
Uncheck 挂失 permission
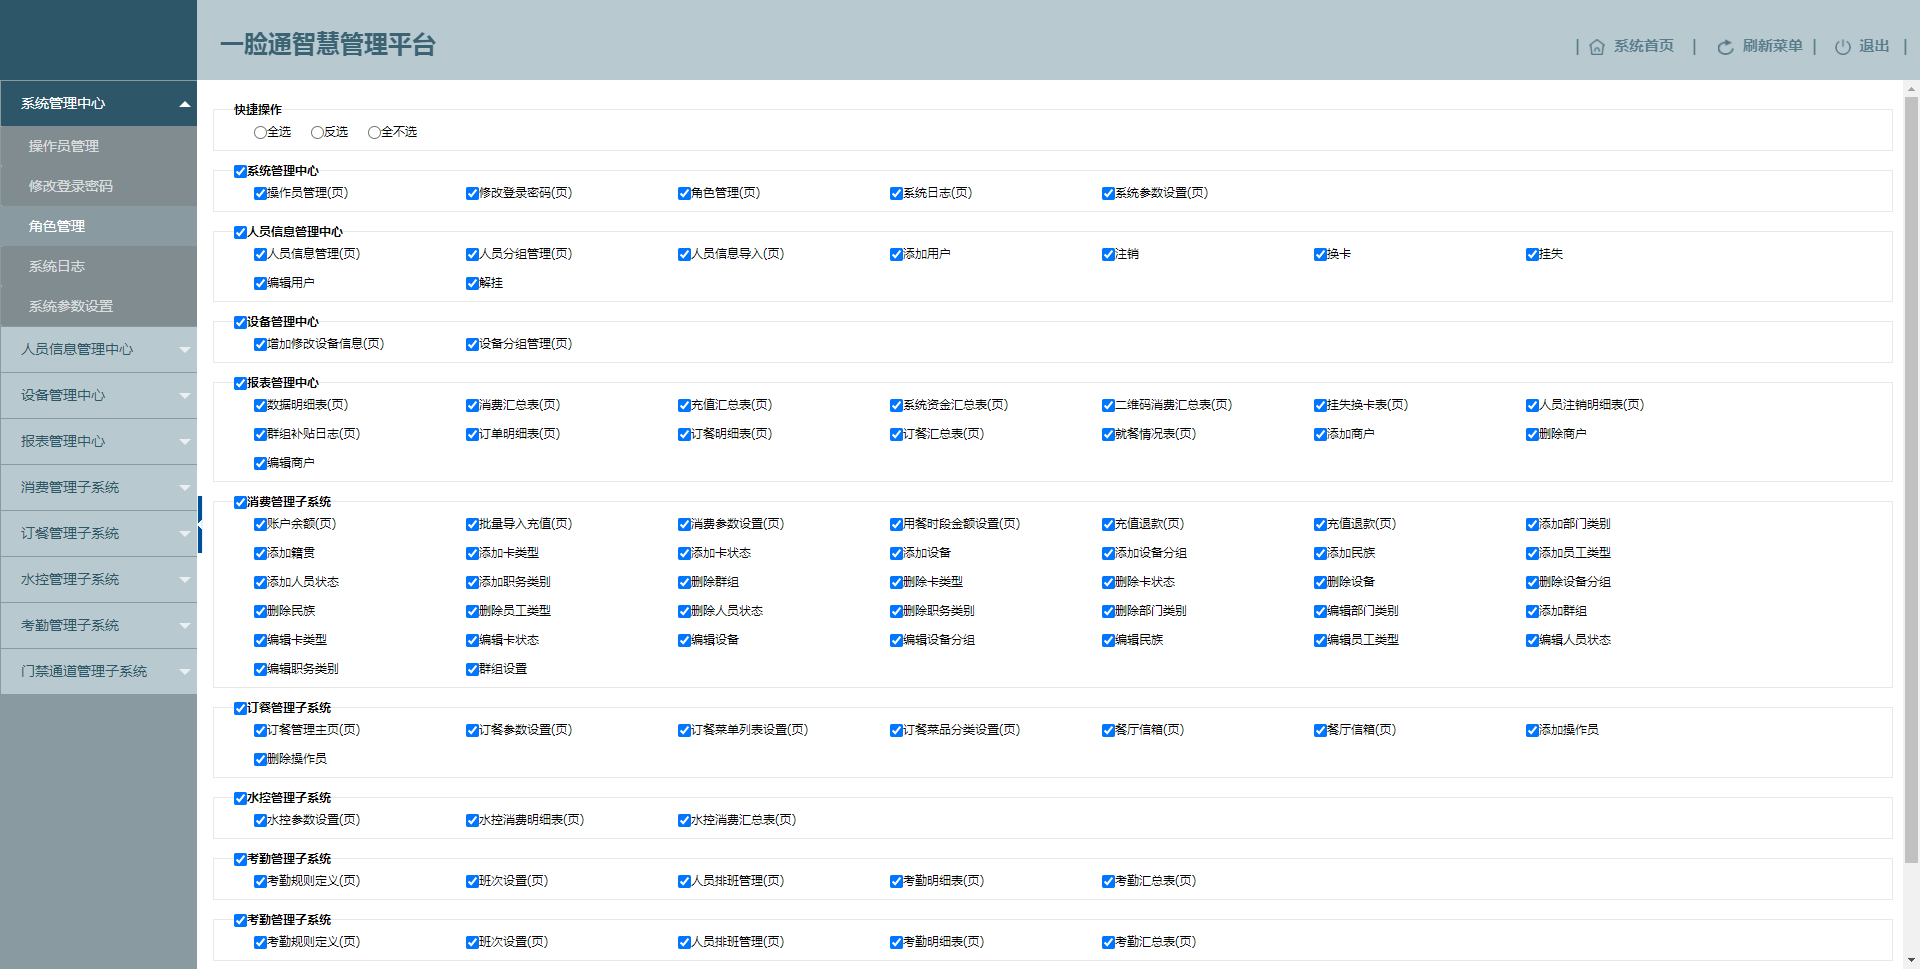(1532, 254)
